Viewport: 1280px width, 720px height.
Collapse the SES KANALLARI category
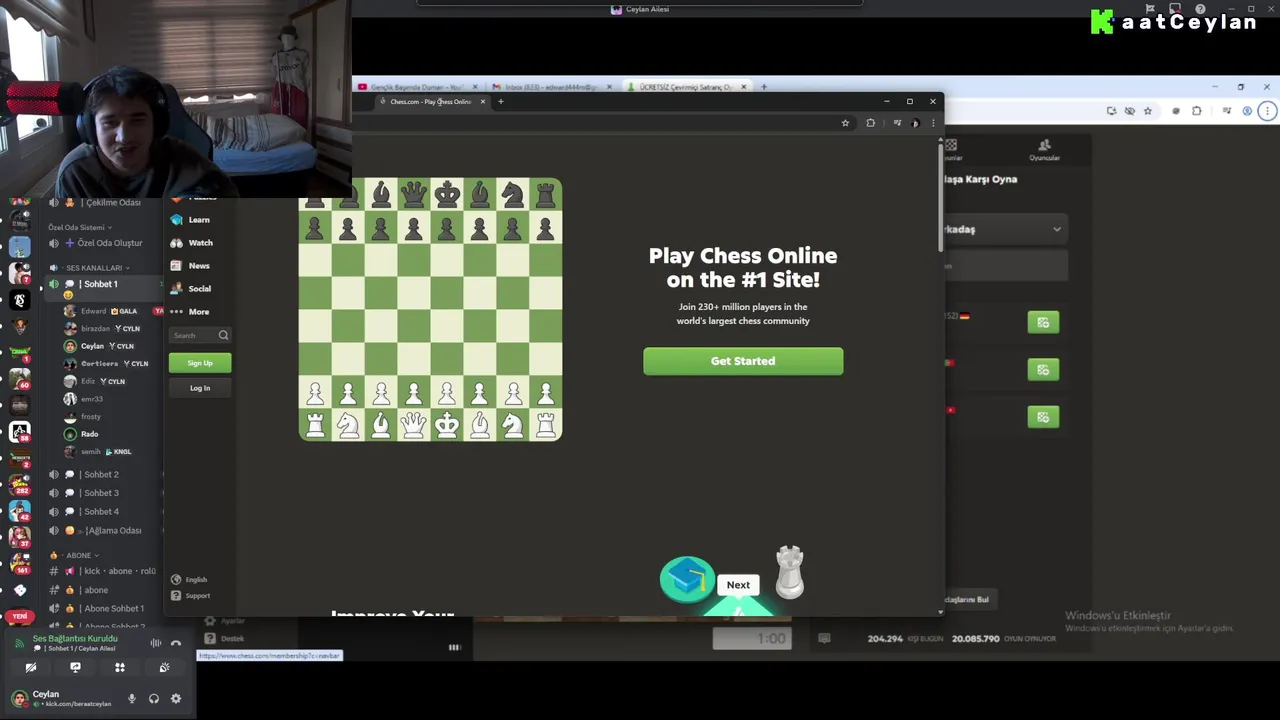click(x=94, y=268)
